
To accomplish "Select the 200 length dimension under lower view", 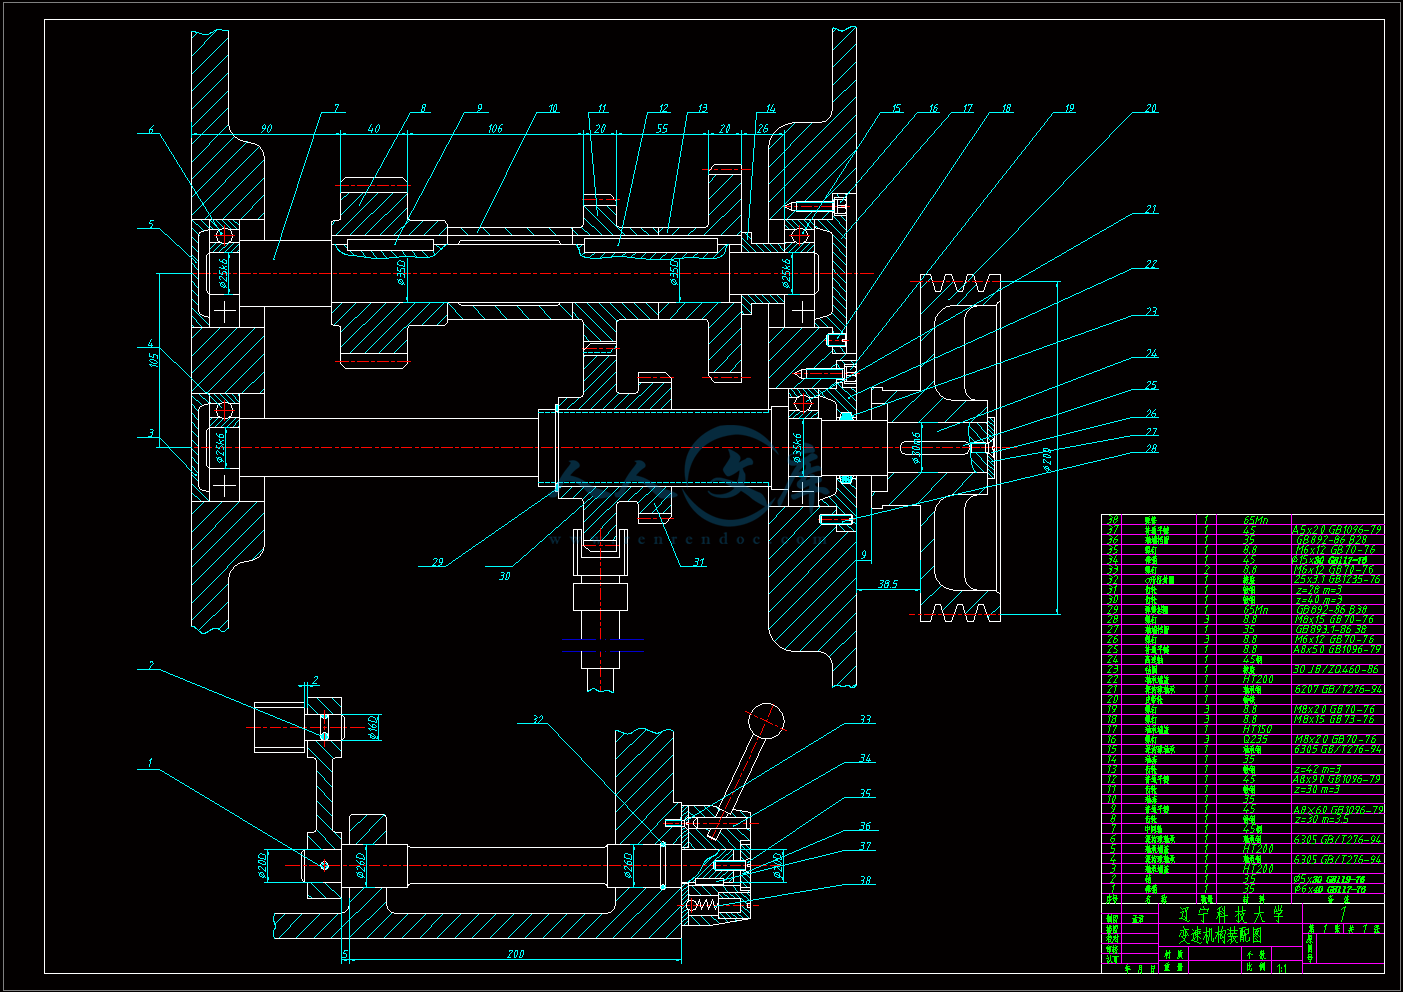I will coord(515,954).
